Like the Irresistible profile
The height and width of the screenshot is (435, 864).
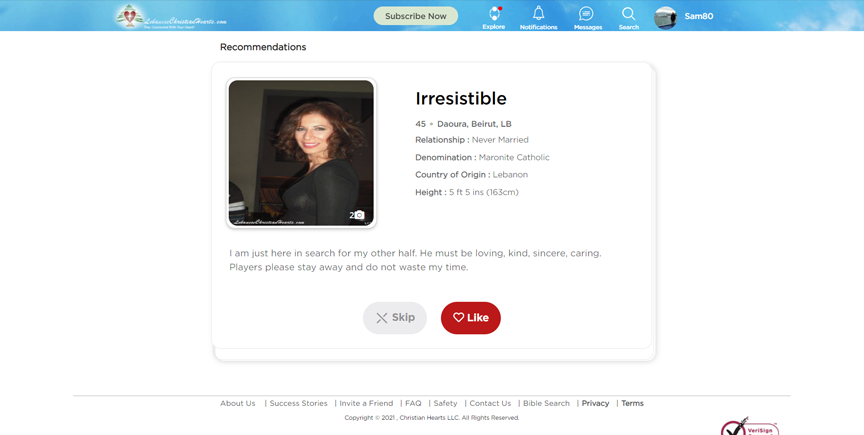click(471, 318)
